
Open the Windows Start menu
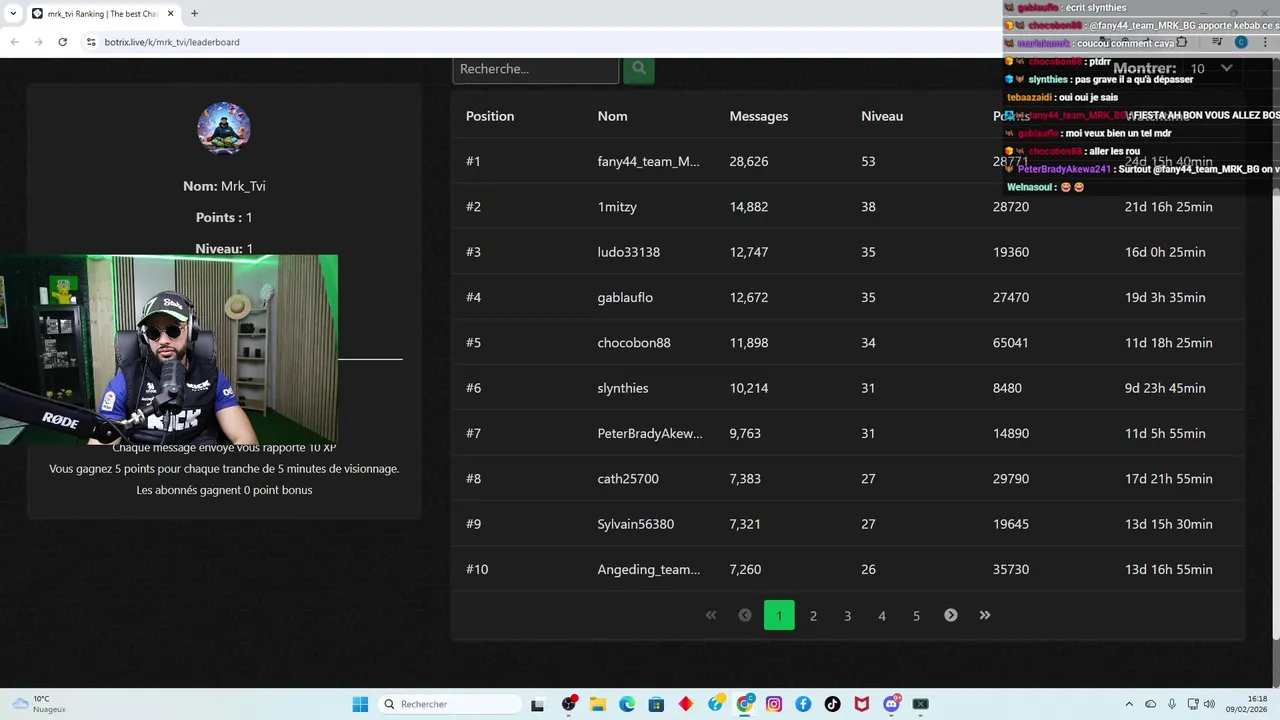360,704
